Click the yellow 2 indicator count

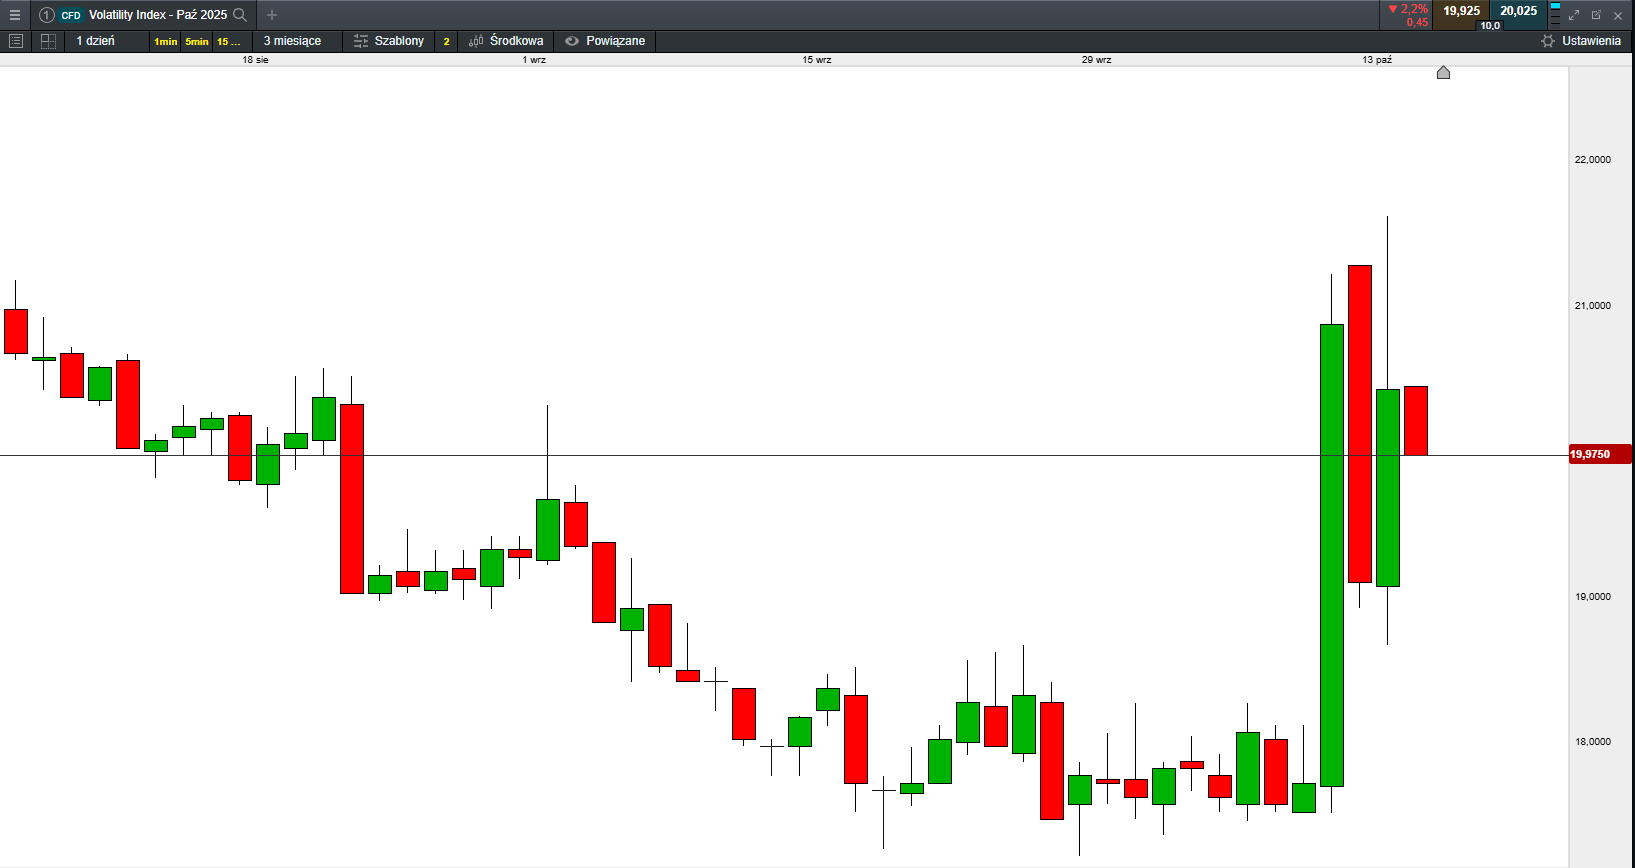[446, 41]
